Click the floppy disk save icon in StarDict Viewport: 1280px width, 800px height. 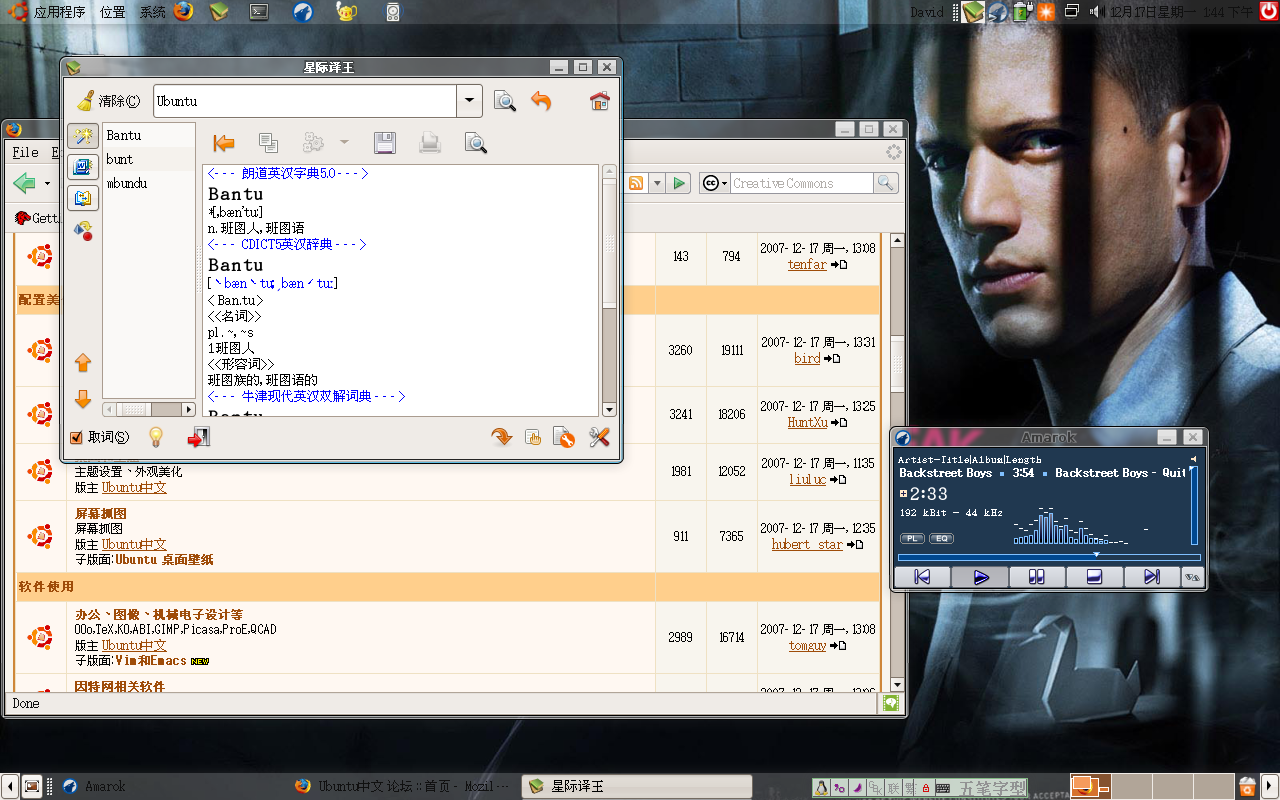click(384, 143)
